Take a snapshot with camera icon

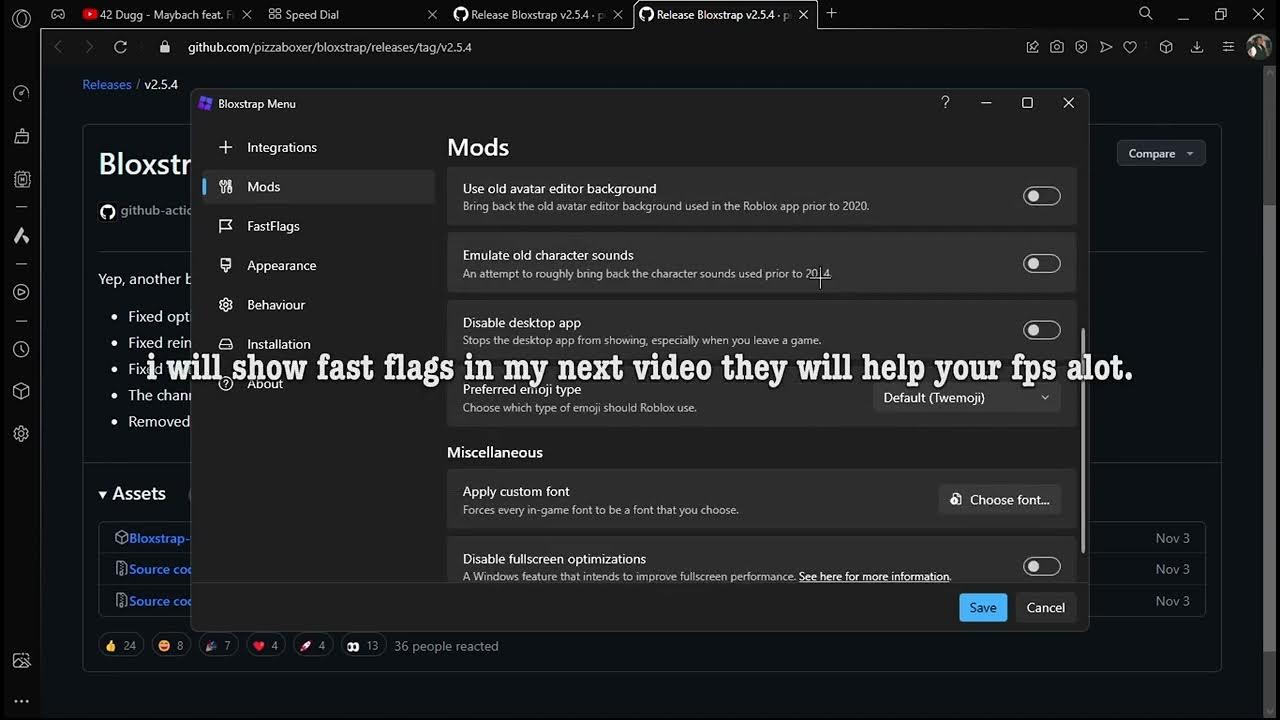(1057, 47)
